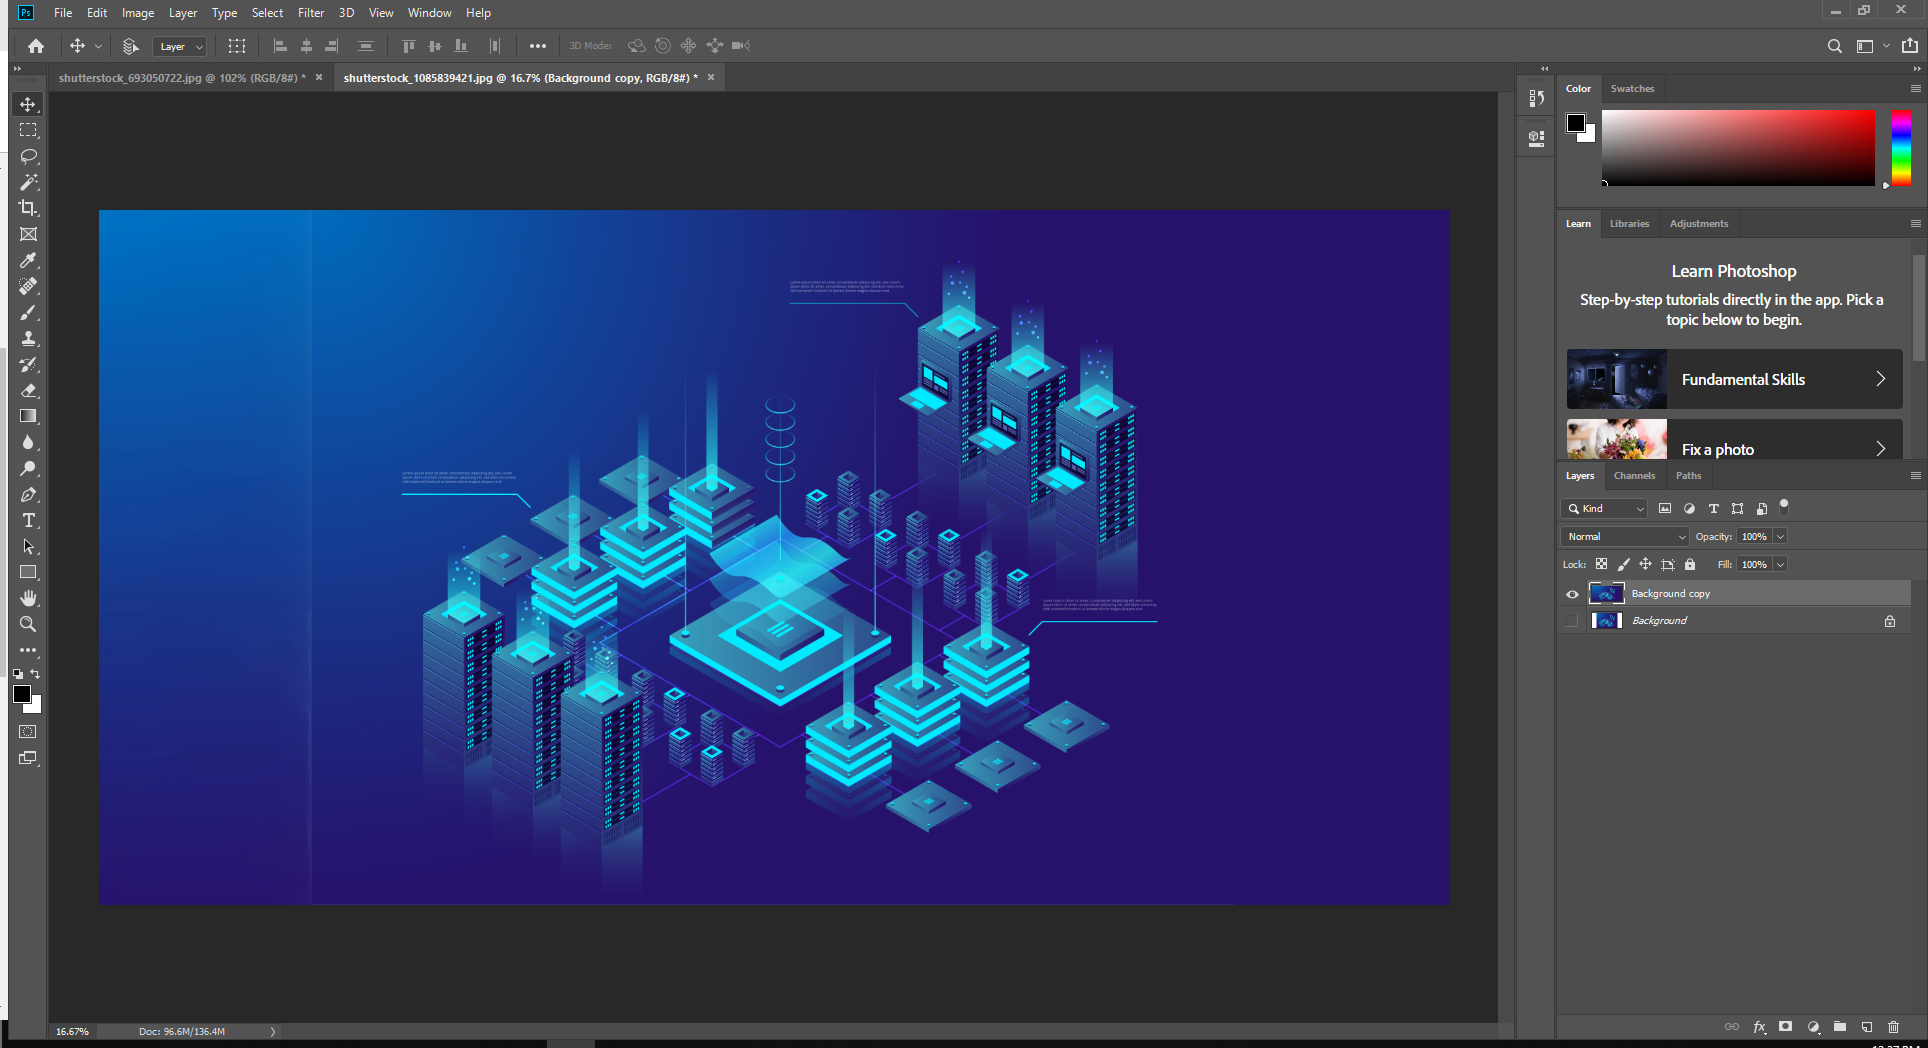Add a layer style via the fx icon
The image size is (1928, 1048).
click(x=1760, y=1027)
